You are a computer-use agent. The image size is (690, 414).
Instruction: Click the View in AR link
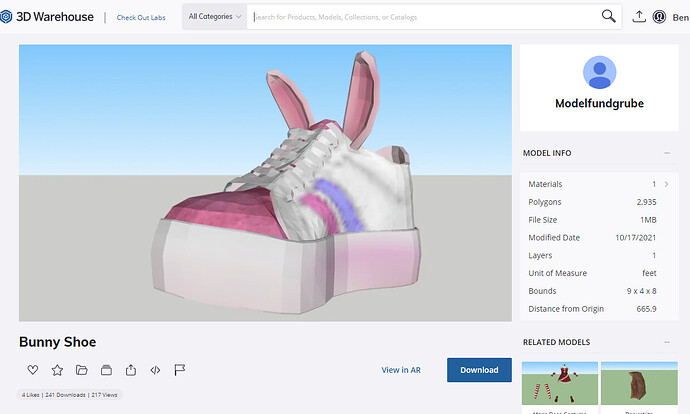pos(401,370)
